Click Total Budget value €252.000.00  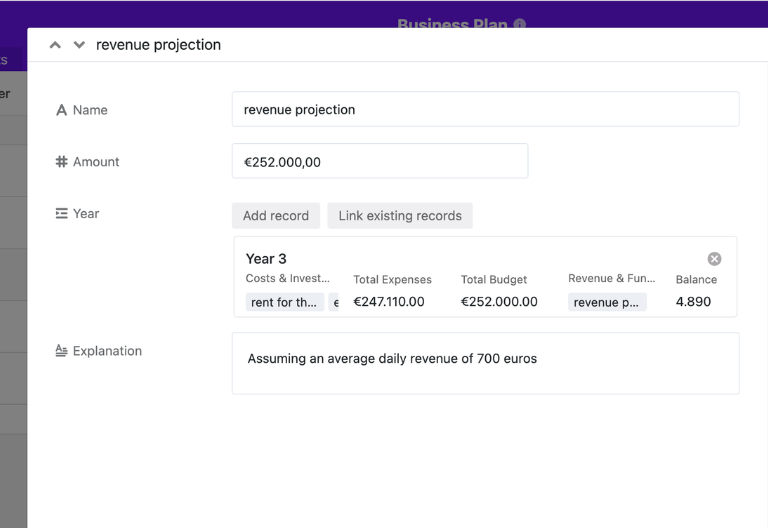point(499,302)
